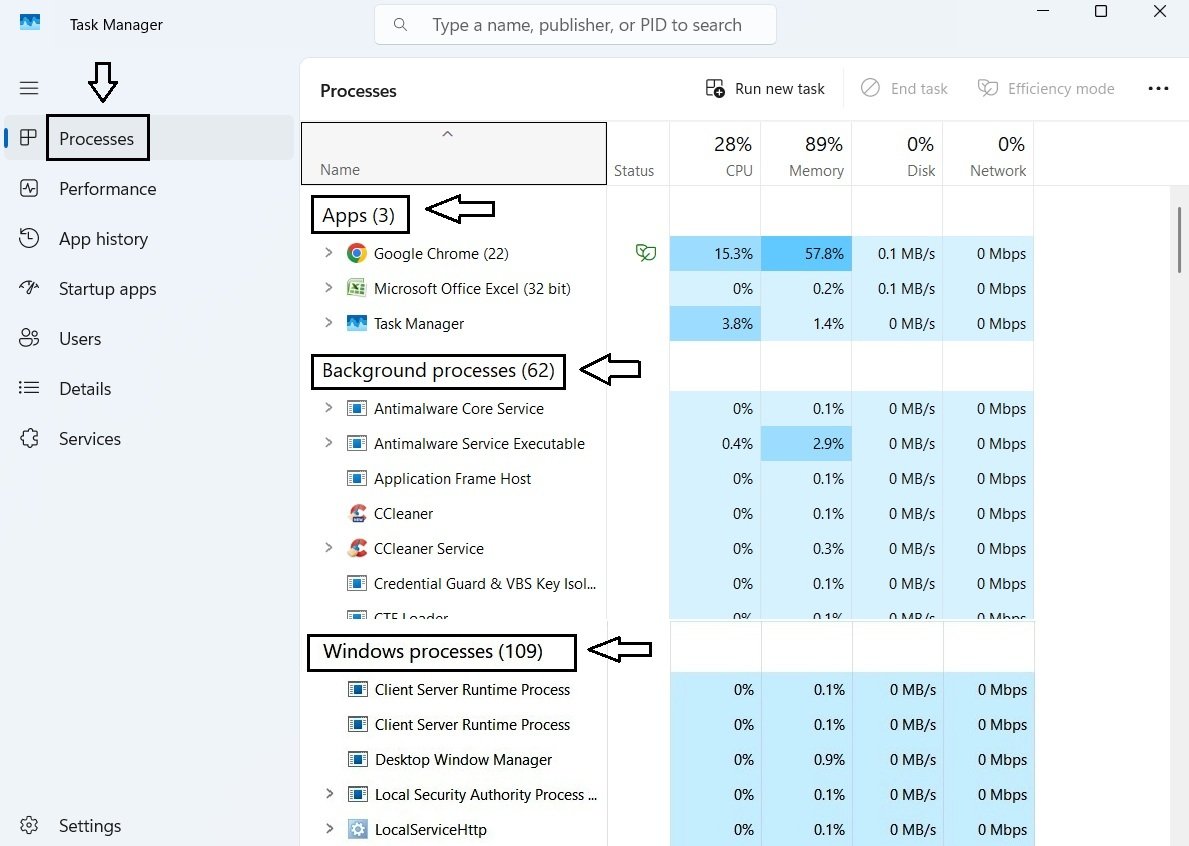This screenshot has width=1189, height=846.
Task: Click the Performance sidebar icon
Action: (x=29, y=188)
